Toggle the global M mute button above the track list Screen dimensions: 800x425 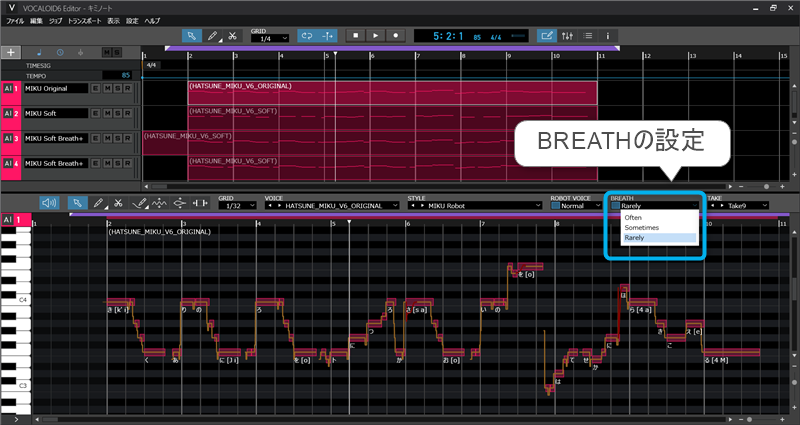tap(106, 53)
